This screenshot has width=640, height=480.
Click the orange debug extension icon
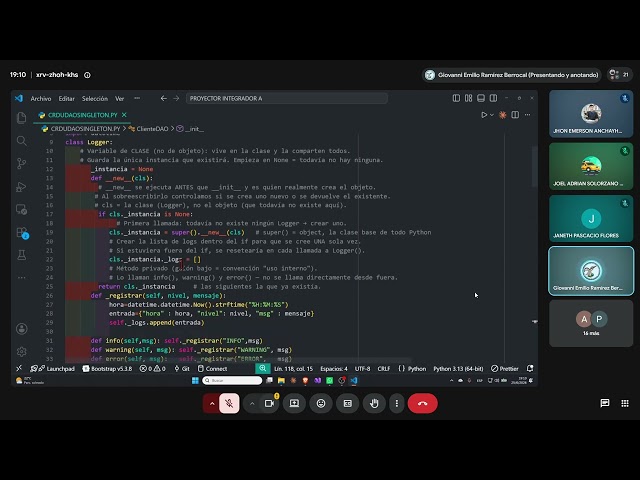pos(503,115)
